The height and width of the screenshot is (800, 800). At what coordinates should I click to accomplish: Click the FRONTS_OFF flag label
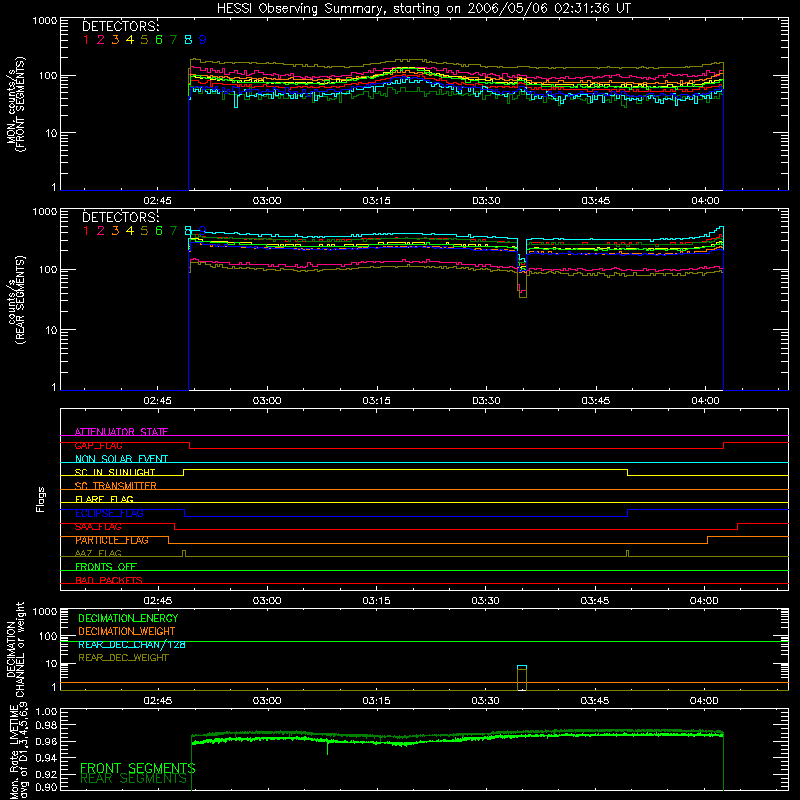pyautogui.click(x=106, y=567)
